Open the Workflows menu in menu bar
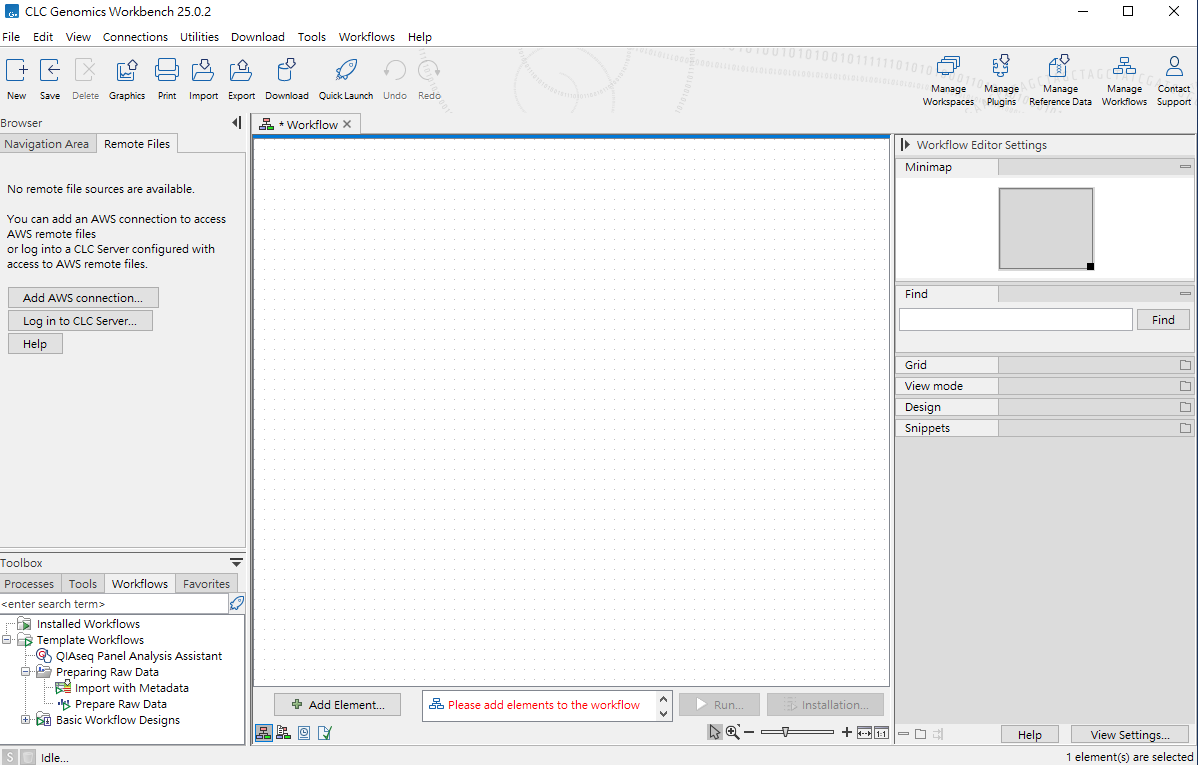 coord(367,37)
